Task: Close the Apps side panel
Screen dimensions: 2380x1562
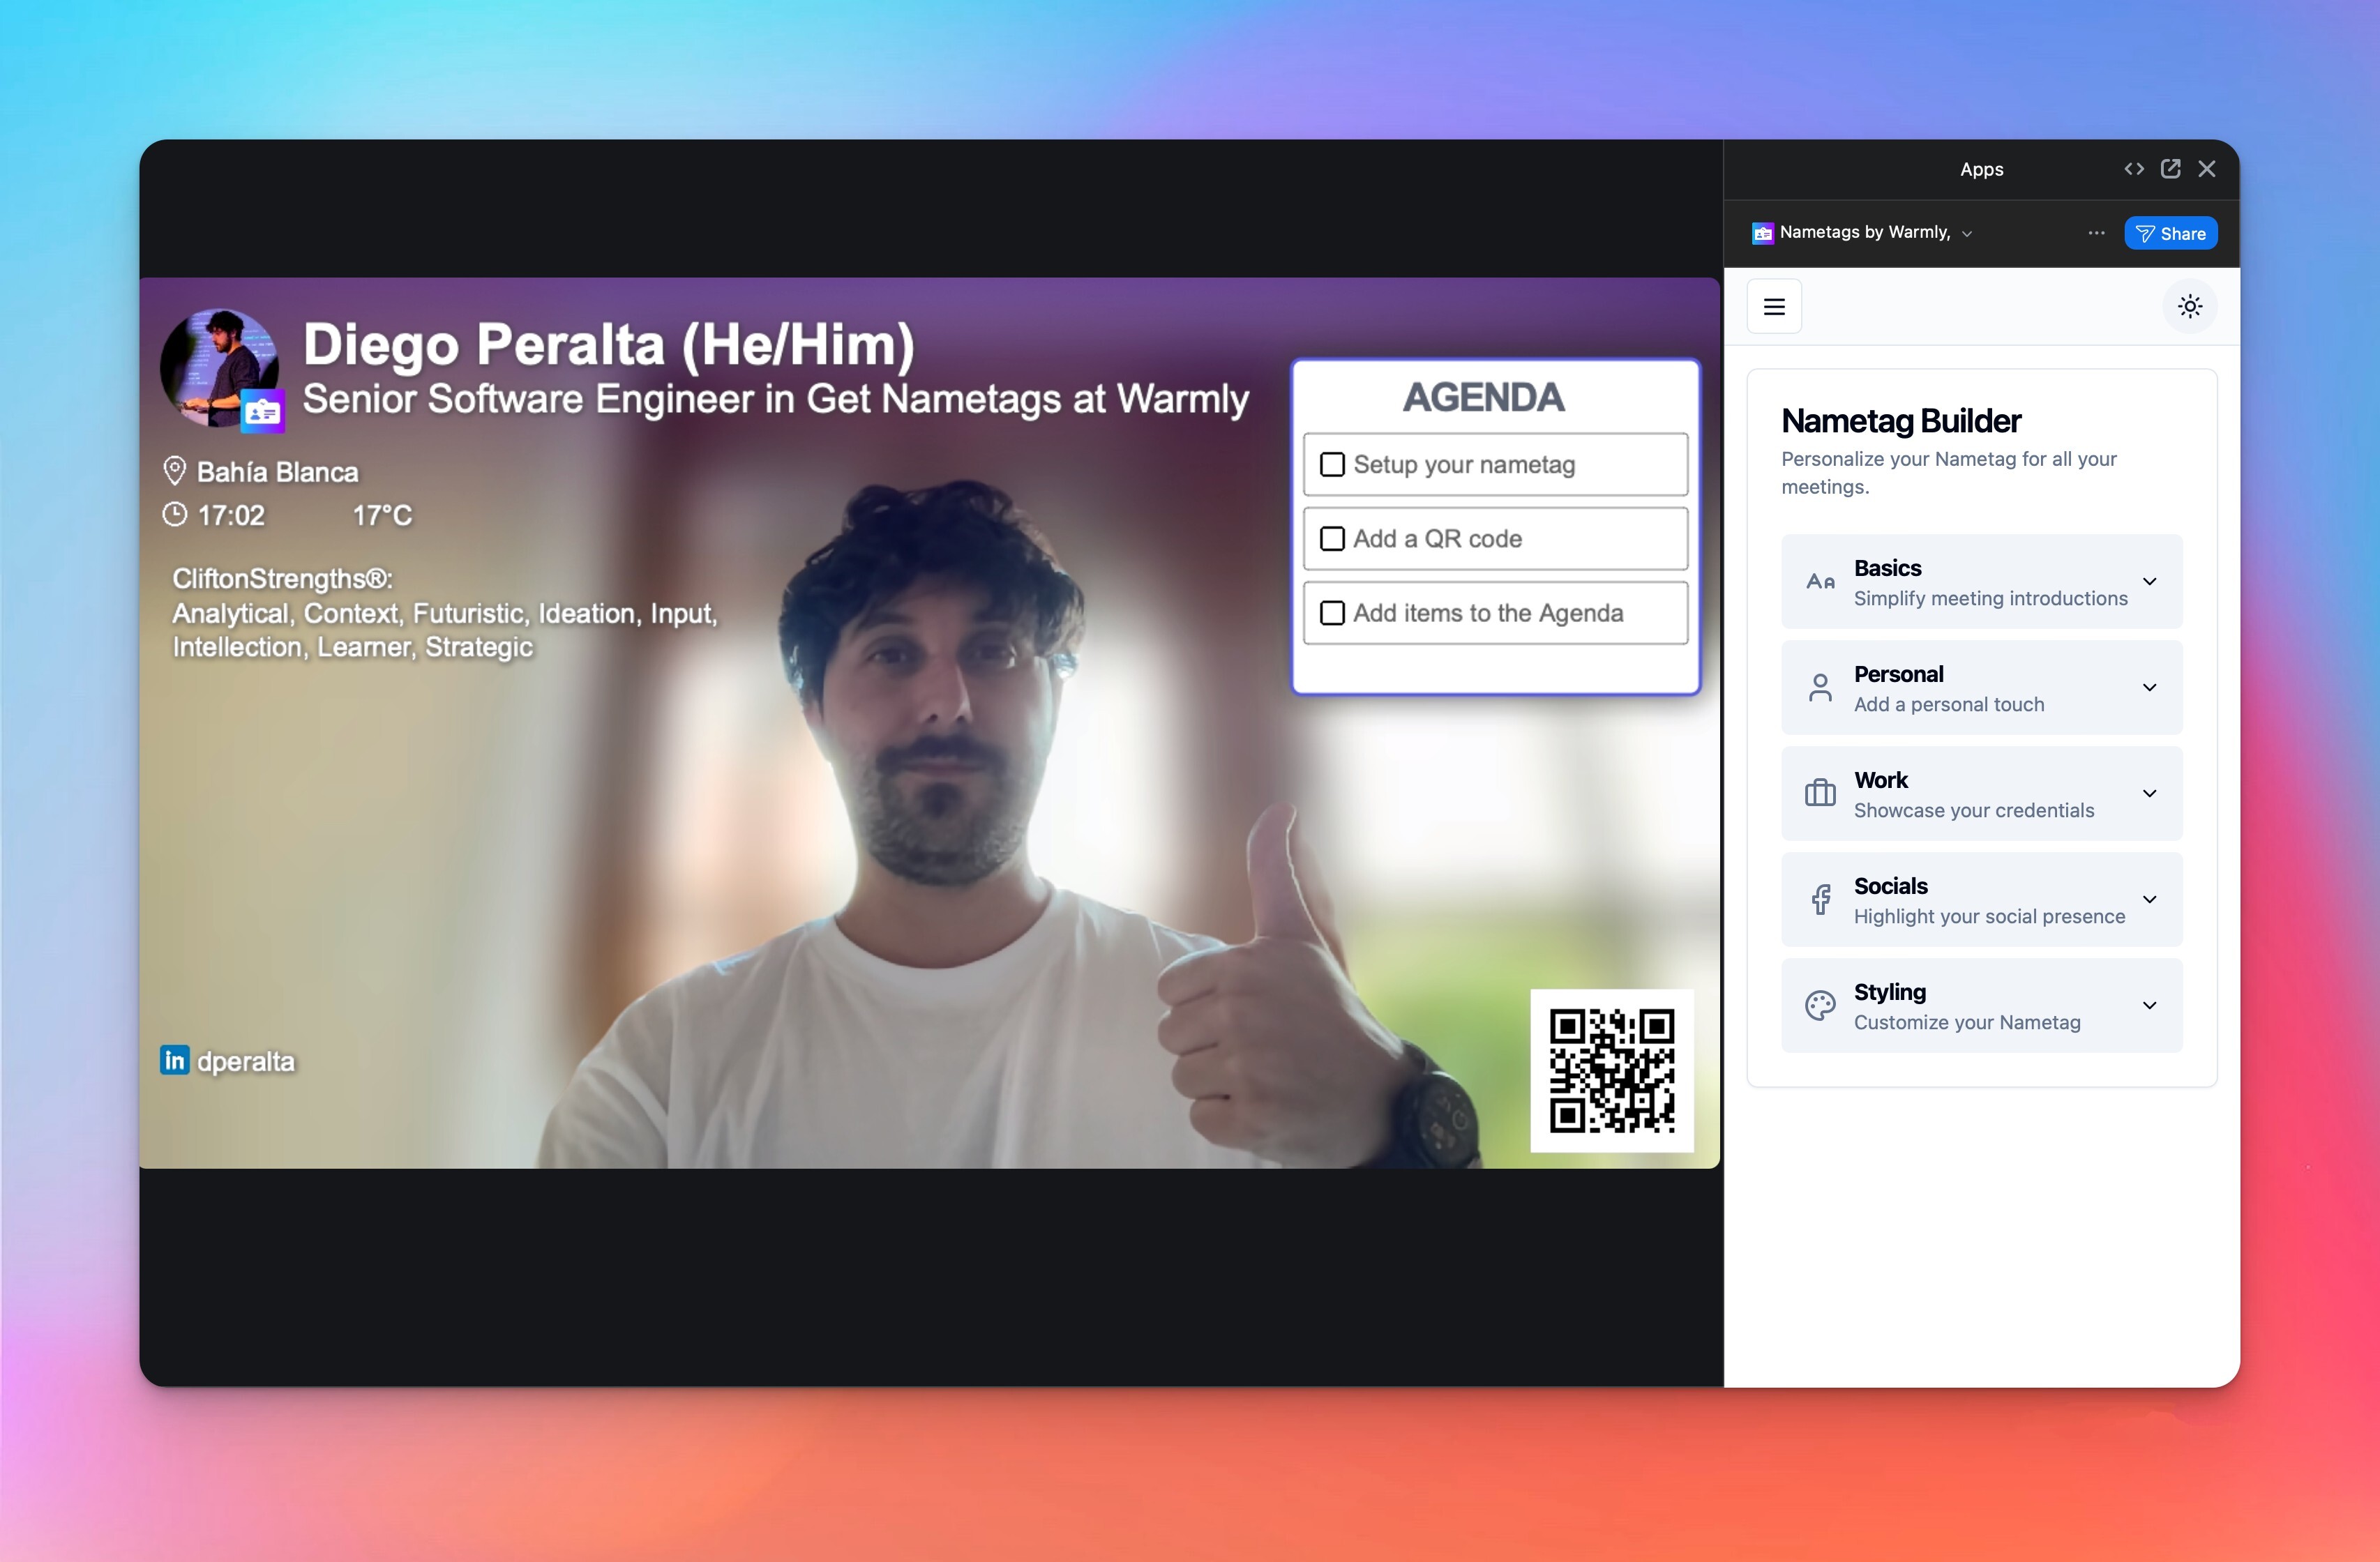Action: pyautogui.click(x=2207, y=169)
